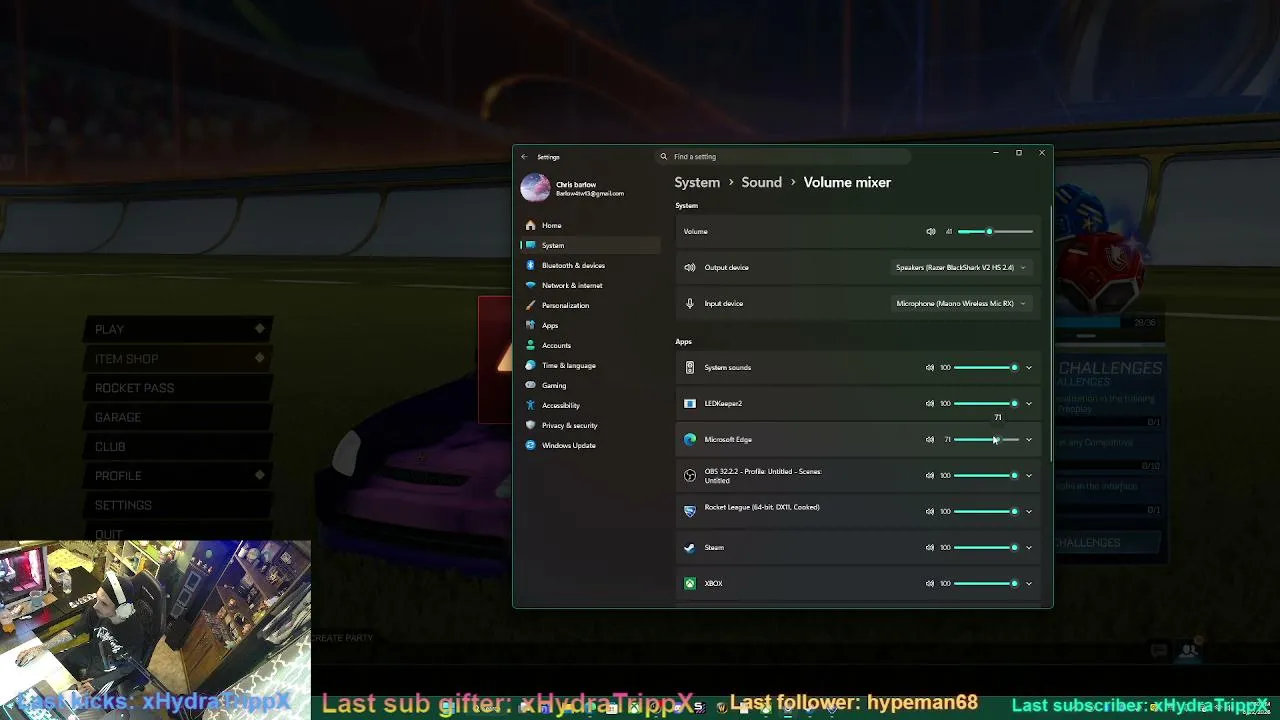
Task: Mute XBOX audio in the mixer
Action: click(930, 584)
